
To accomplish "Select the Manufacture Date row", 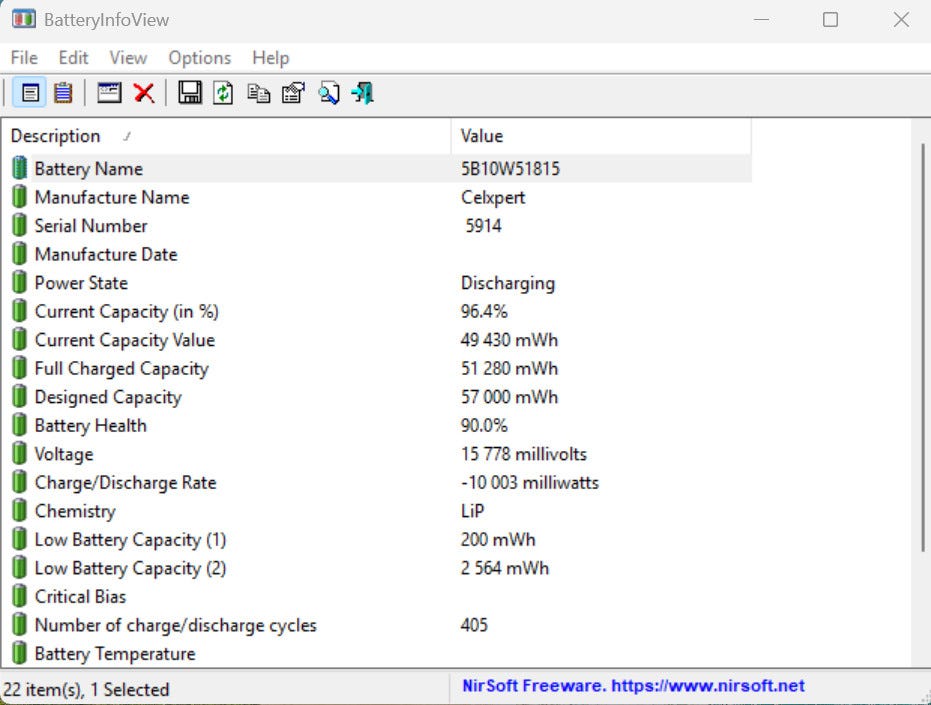I will [x=377, y=254].
